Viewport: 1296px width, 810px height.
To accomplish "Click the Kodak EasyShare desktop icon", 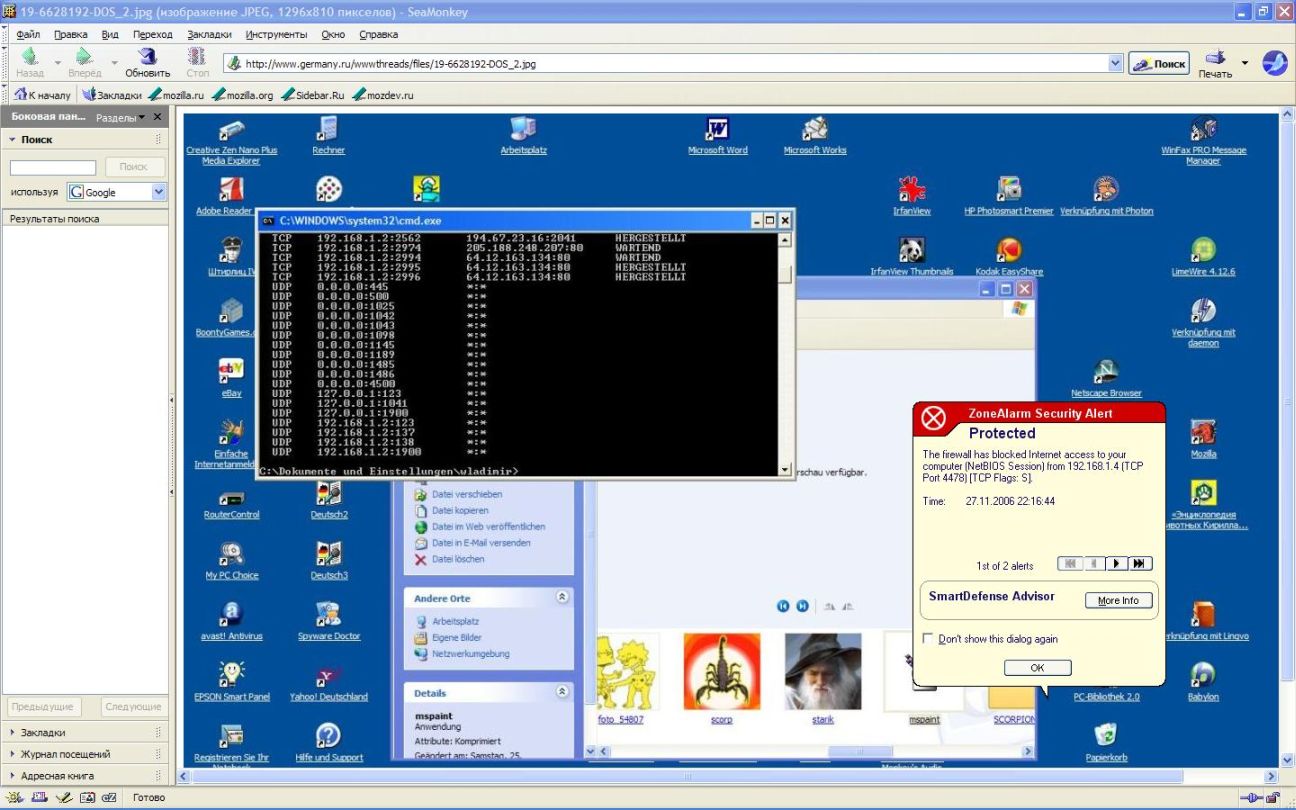I will (1009, 257).
